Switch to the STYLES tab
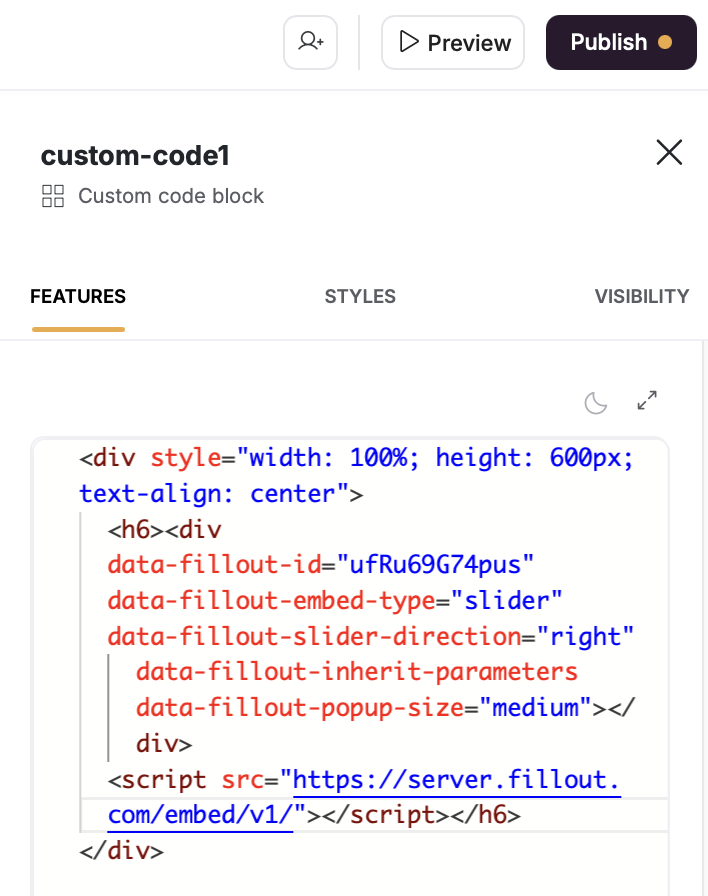The width and height of the screenshot is (708, 896). 360,297
